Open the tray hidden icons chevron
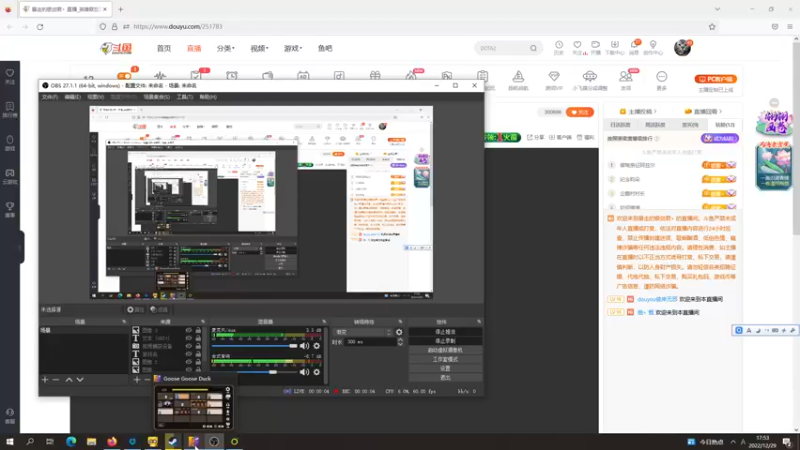The height and width of the screenshot is (450, 800). pos(733,442)
